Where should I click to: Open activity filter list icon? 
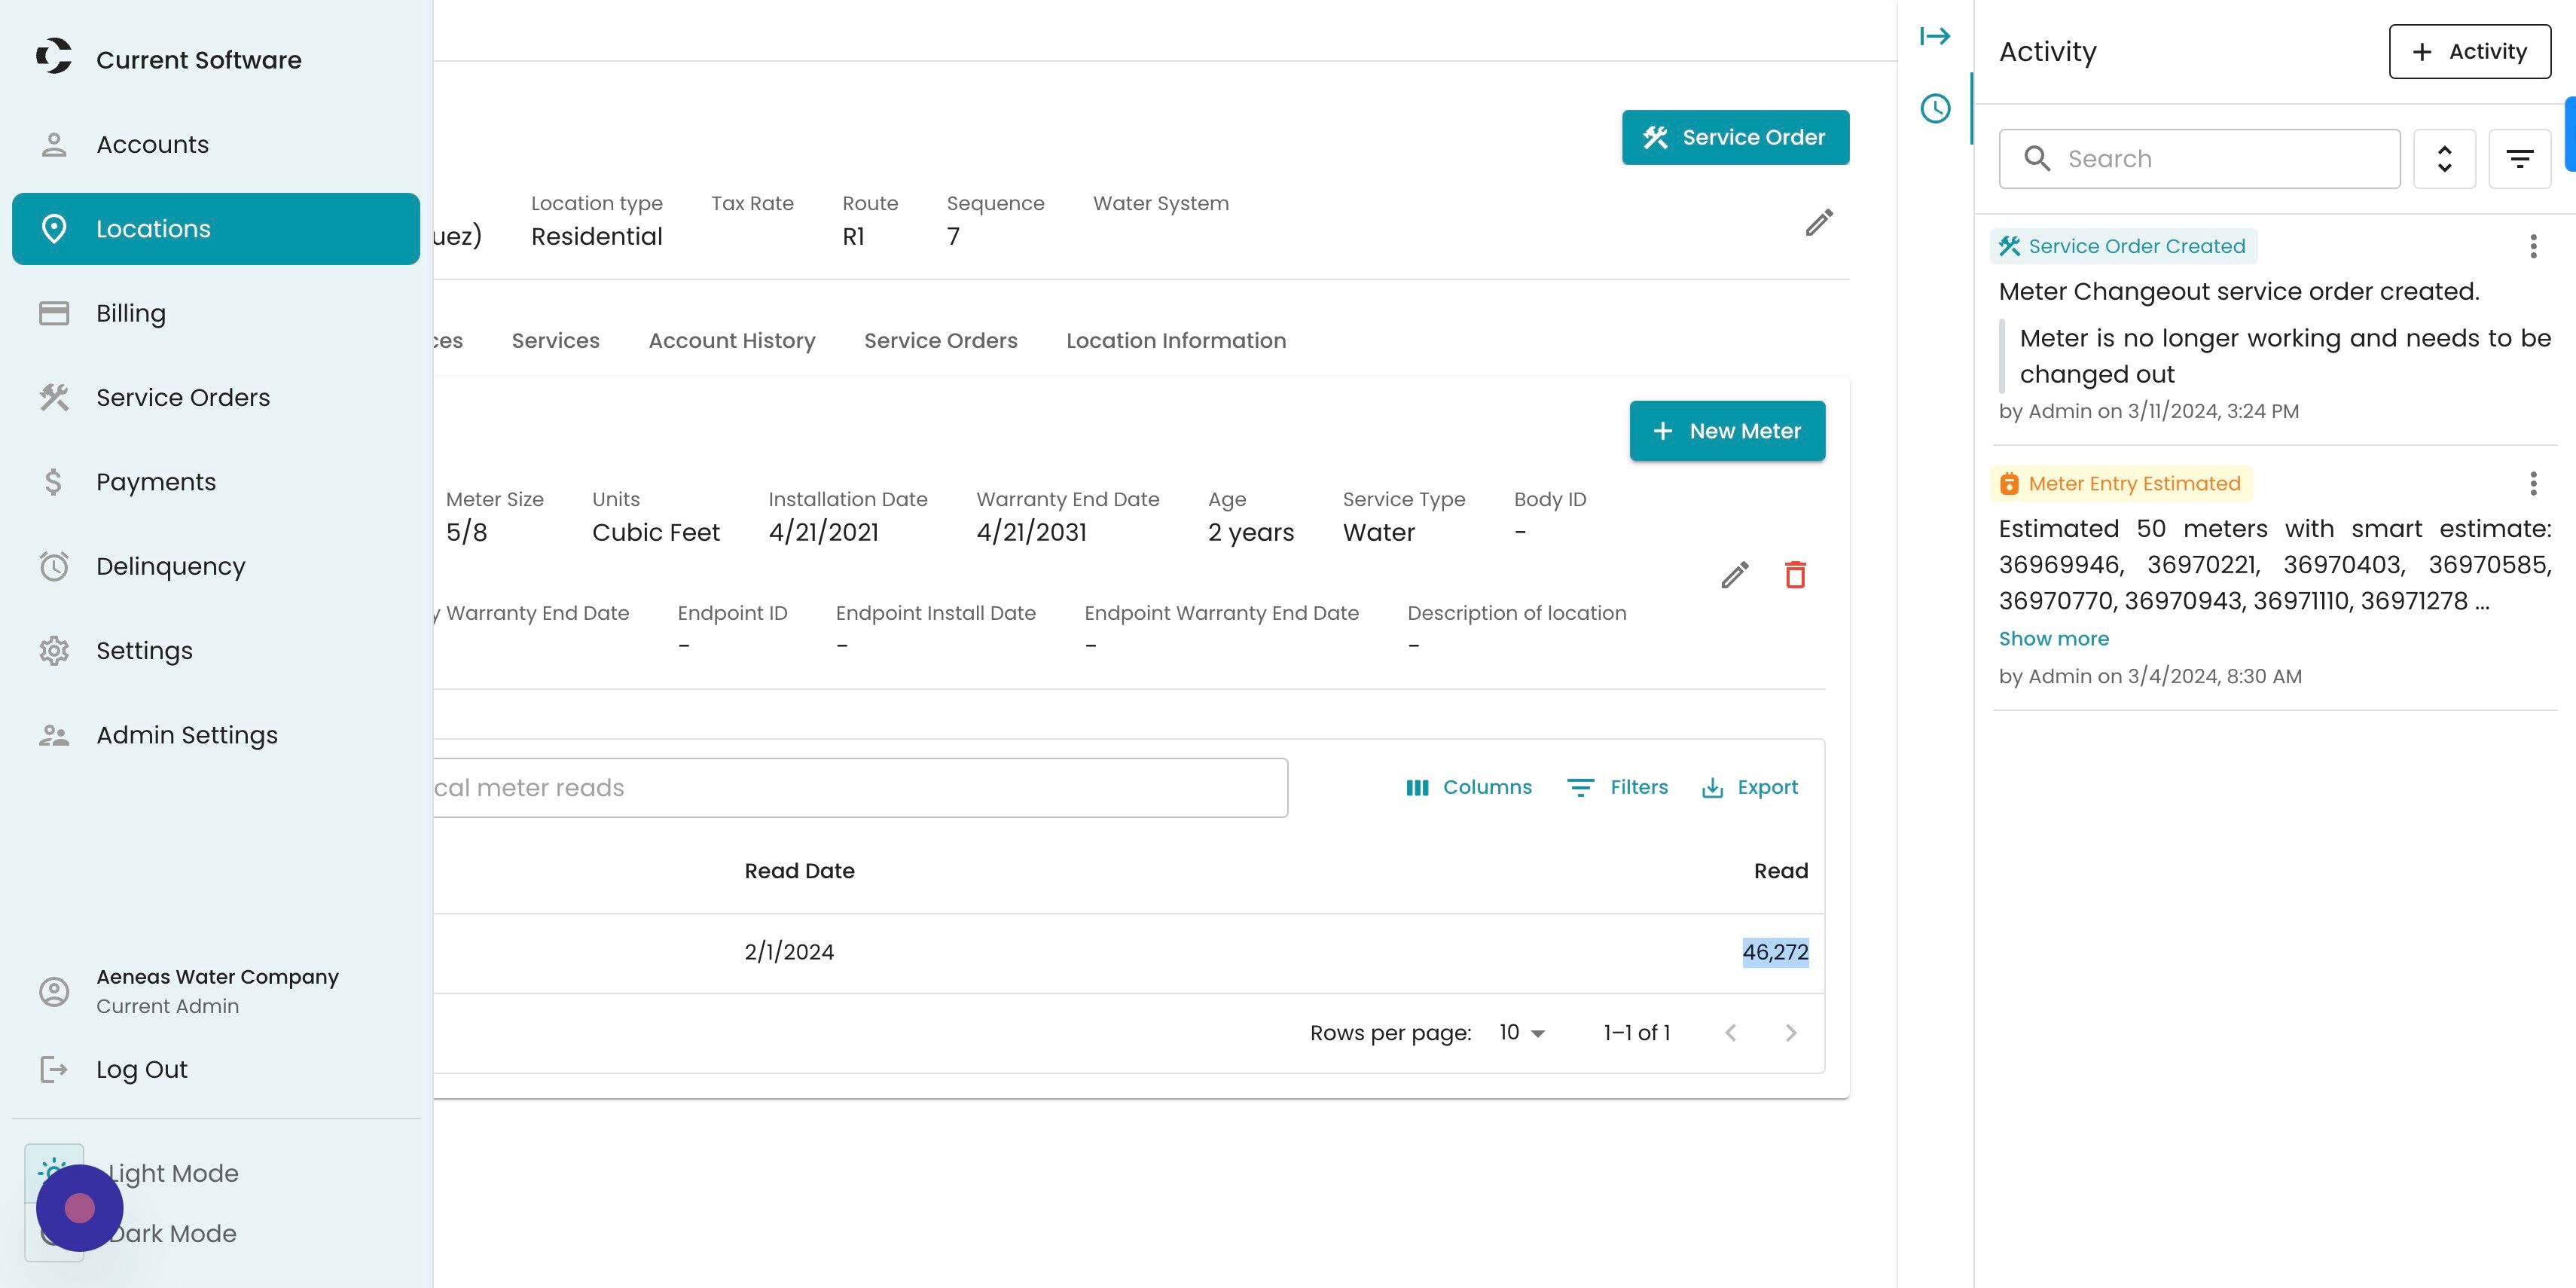click(2519, 159)
